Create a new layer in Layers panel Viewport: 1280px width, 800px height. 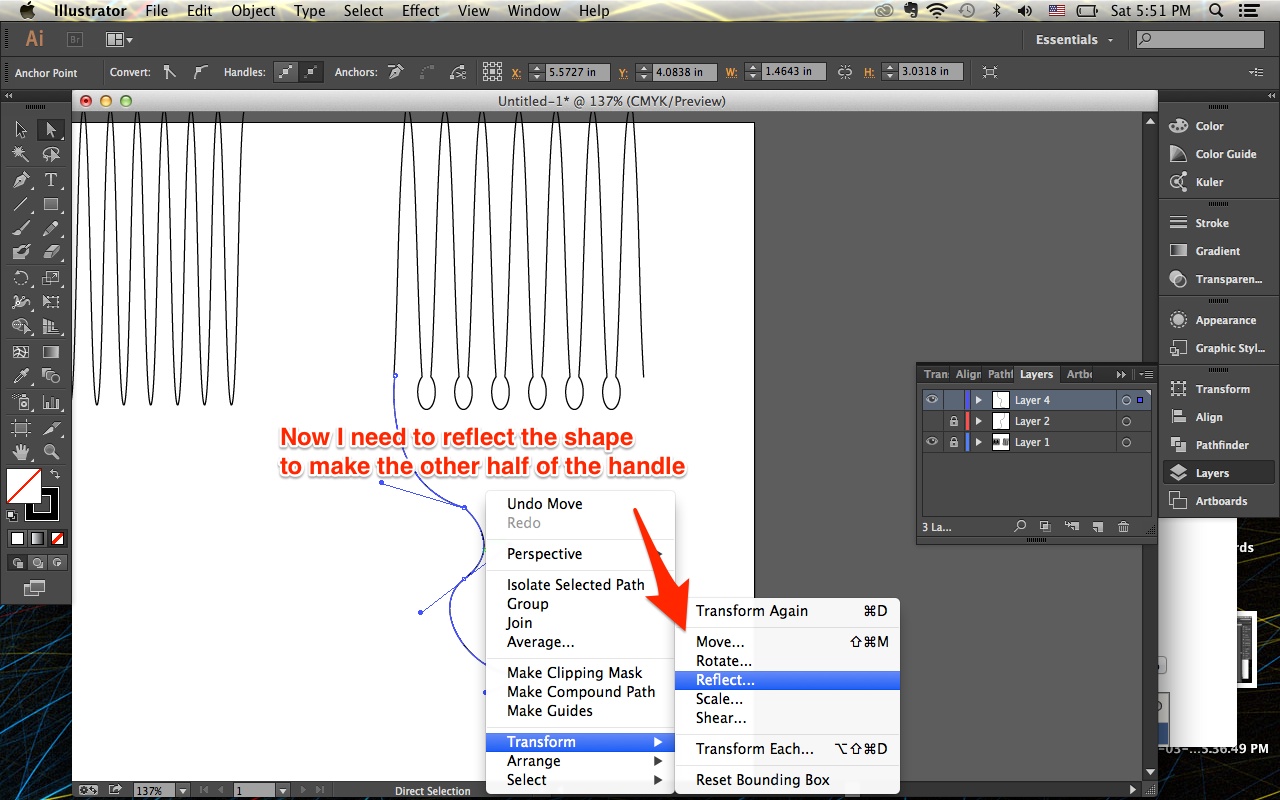[1097, 527]
